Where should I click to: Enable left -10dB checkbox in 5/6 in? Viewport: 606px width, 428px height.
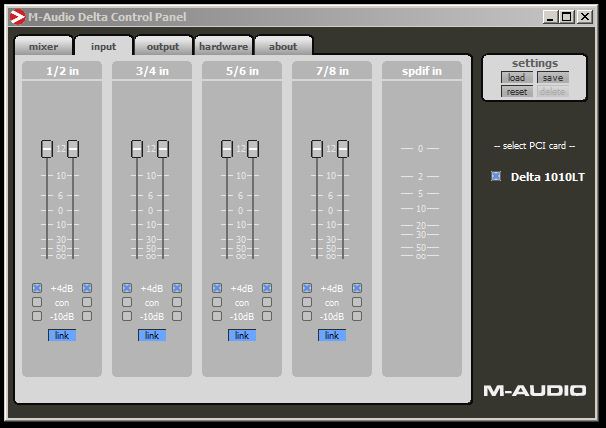(217, 316)
